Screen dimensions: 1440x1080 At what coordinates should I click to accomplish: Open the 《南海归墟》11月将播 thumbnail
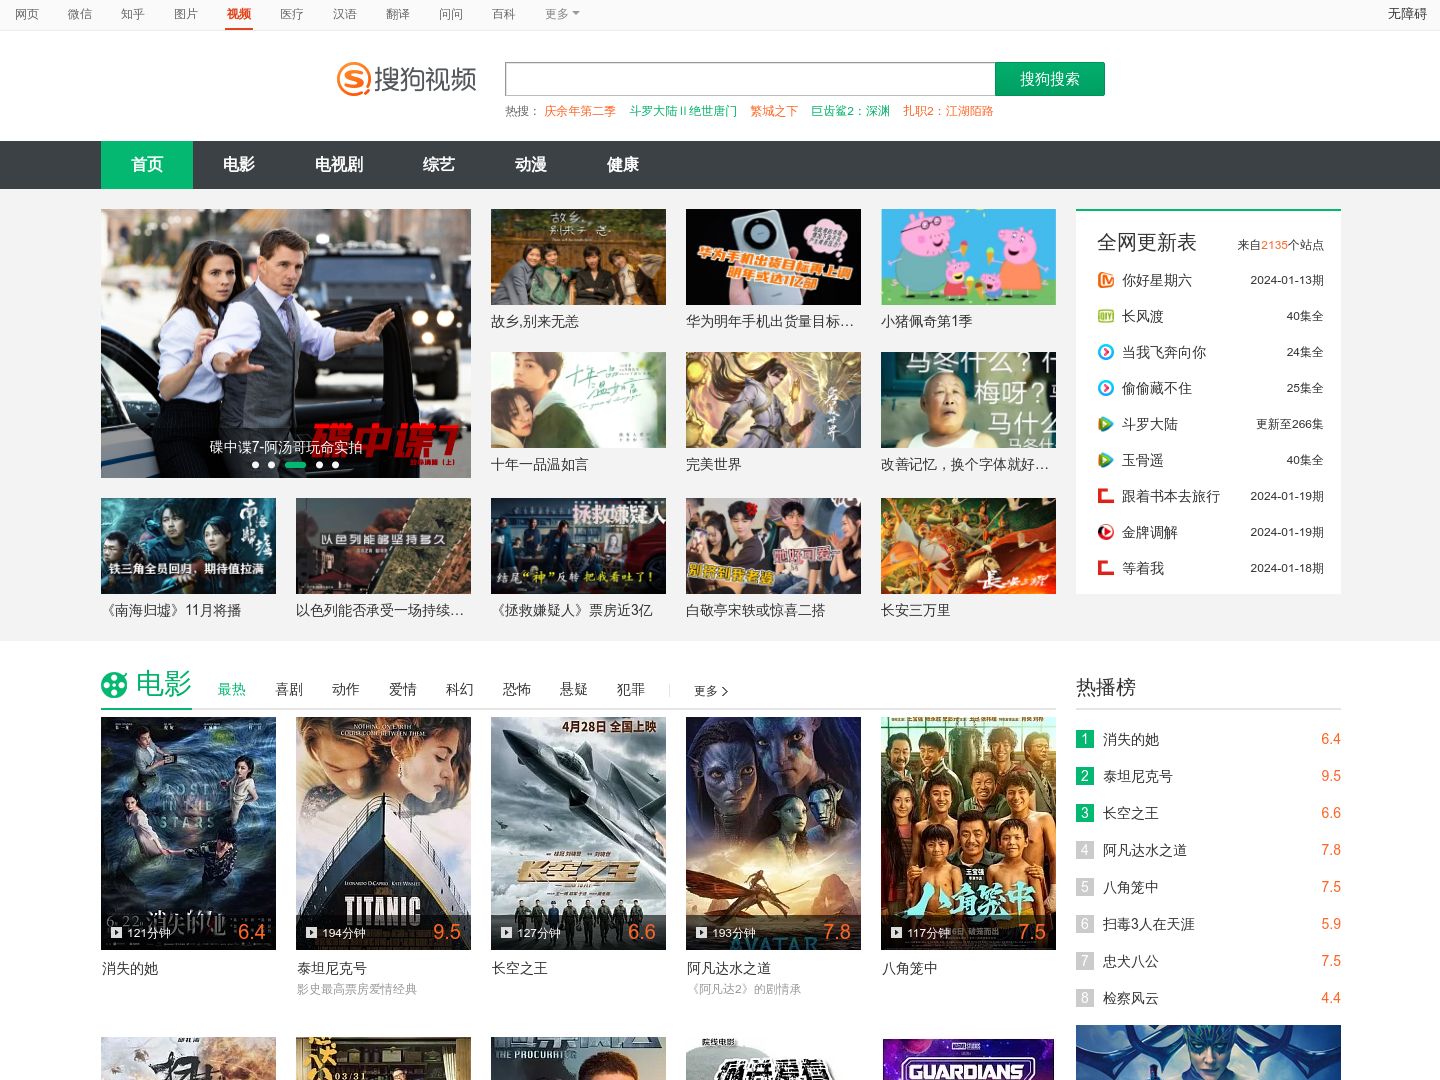click(x=188, y=546)
